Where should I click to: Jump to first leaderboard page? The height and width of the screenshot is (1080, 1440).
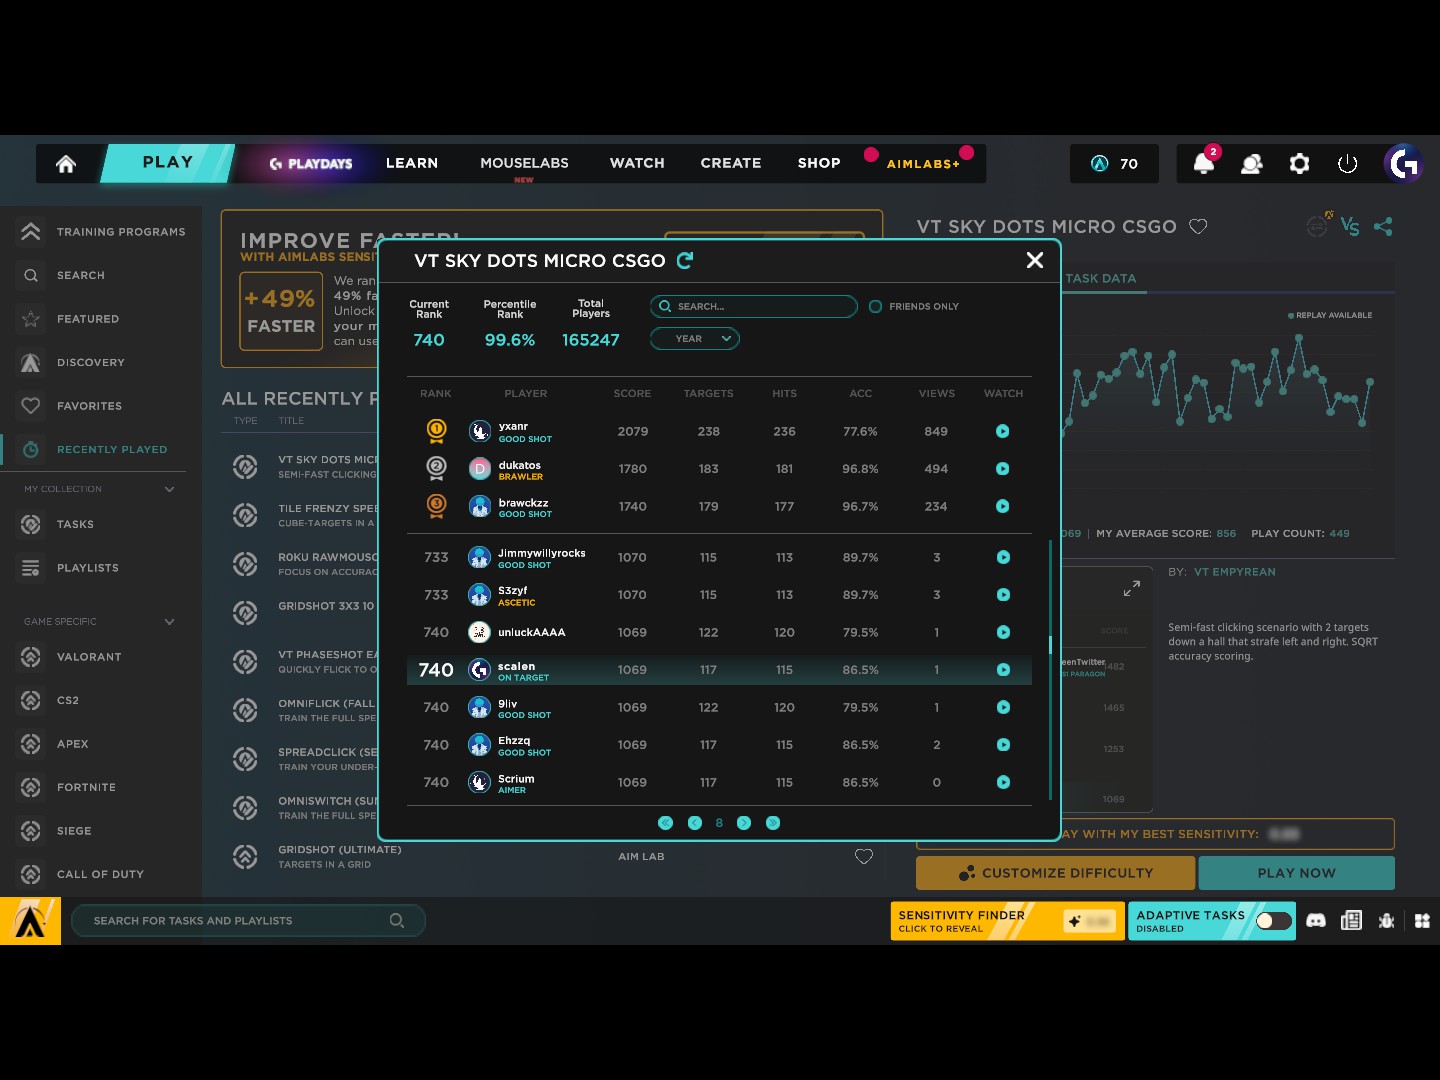665,823
